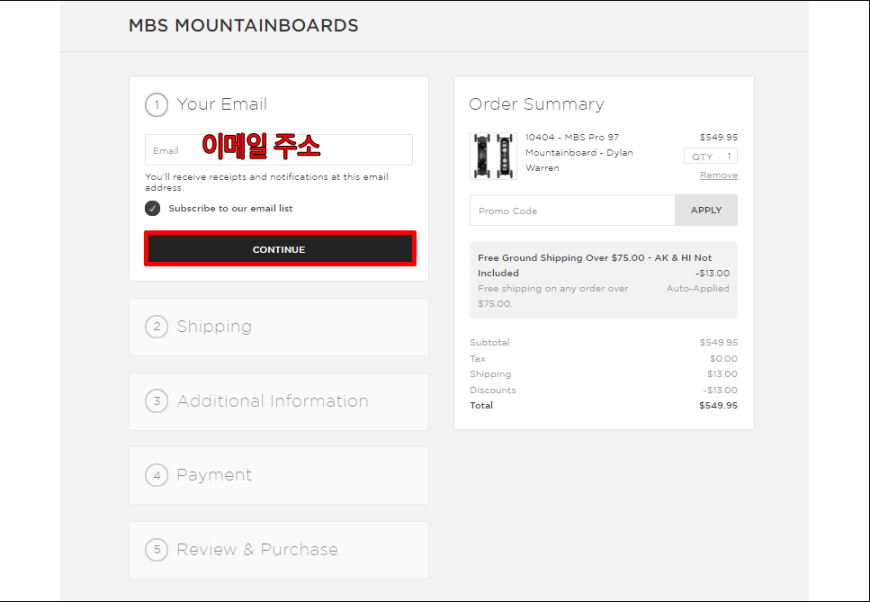Expand the Review & Purchase step

[x=279, y=550]
